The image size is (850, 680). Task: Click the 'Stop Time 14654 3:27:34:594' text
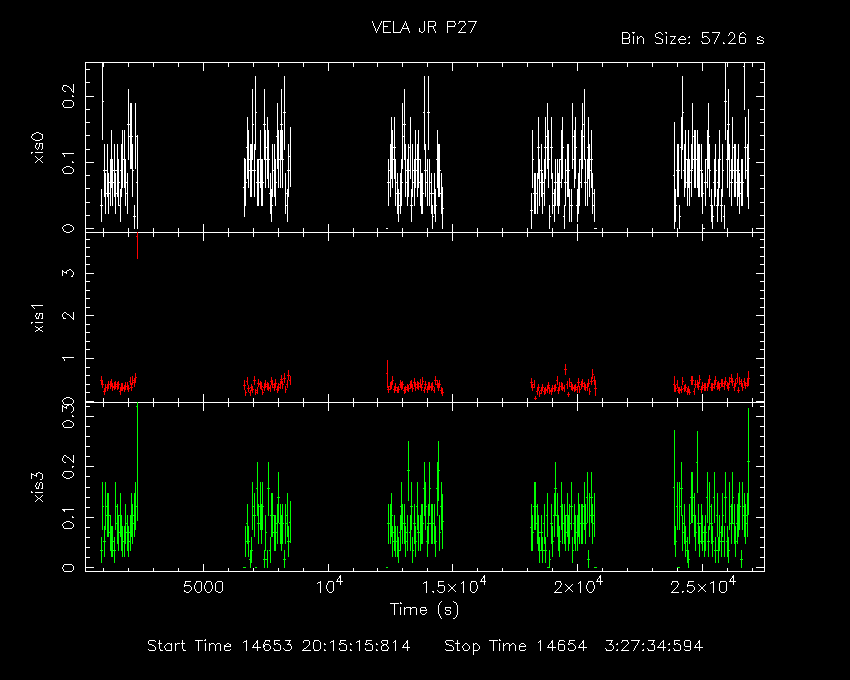574,646
